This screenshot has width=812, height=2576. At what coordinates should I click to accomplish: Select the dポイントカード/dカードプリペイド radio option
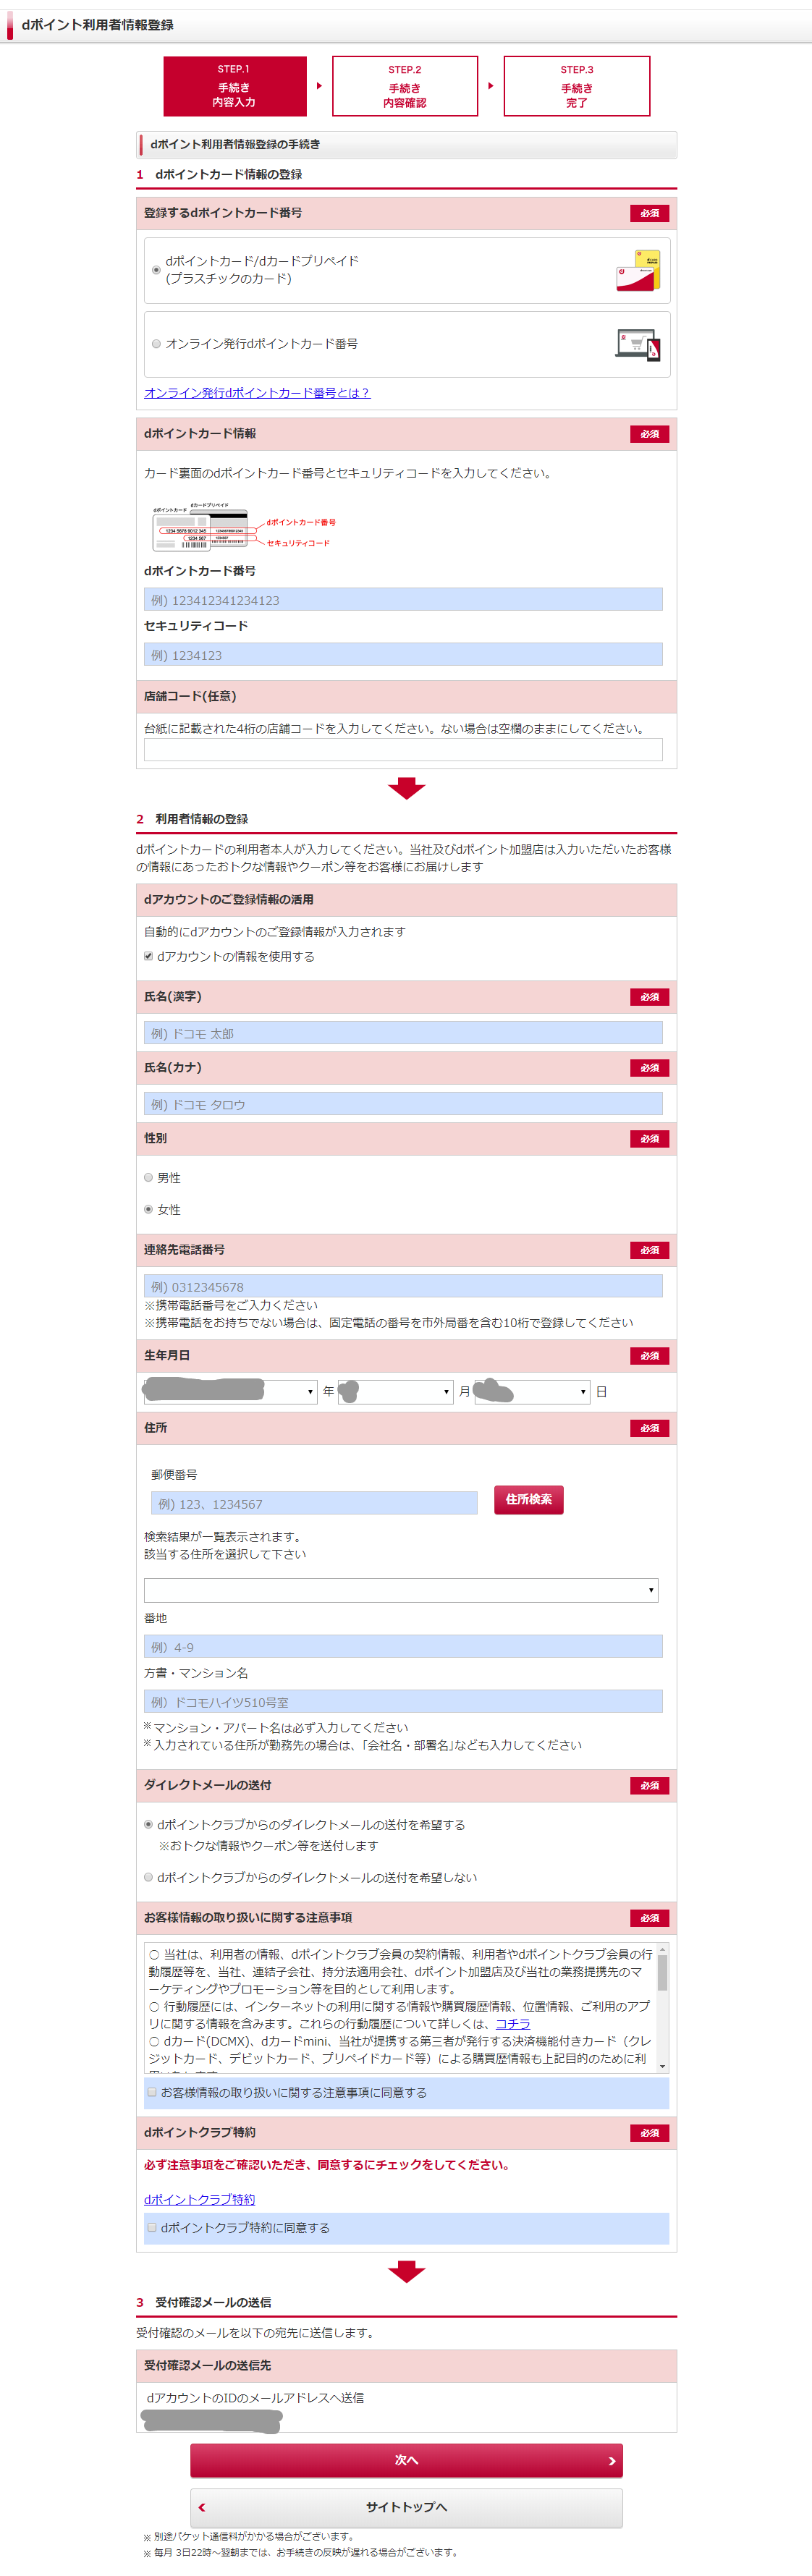(x=156, y=270)
